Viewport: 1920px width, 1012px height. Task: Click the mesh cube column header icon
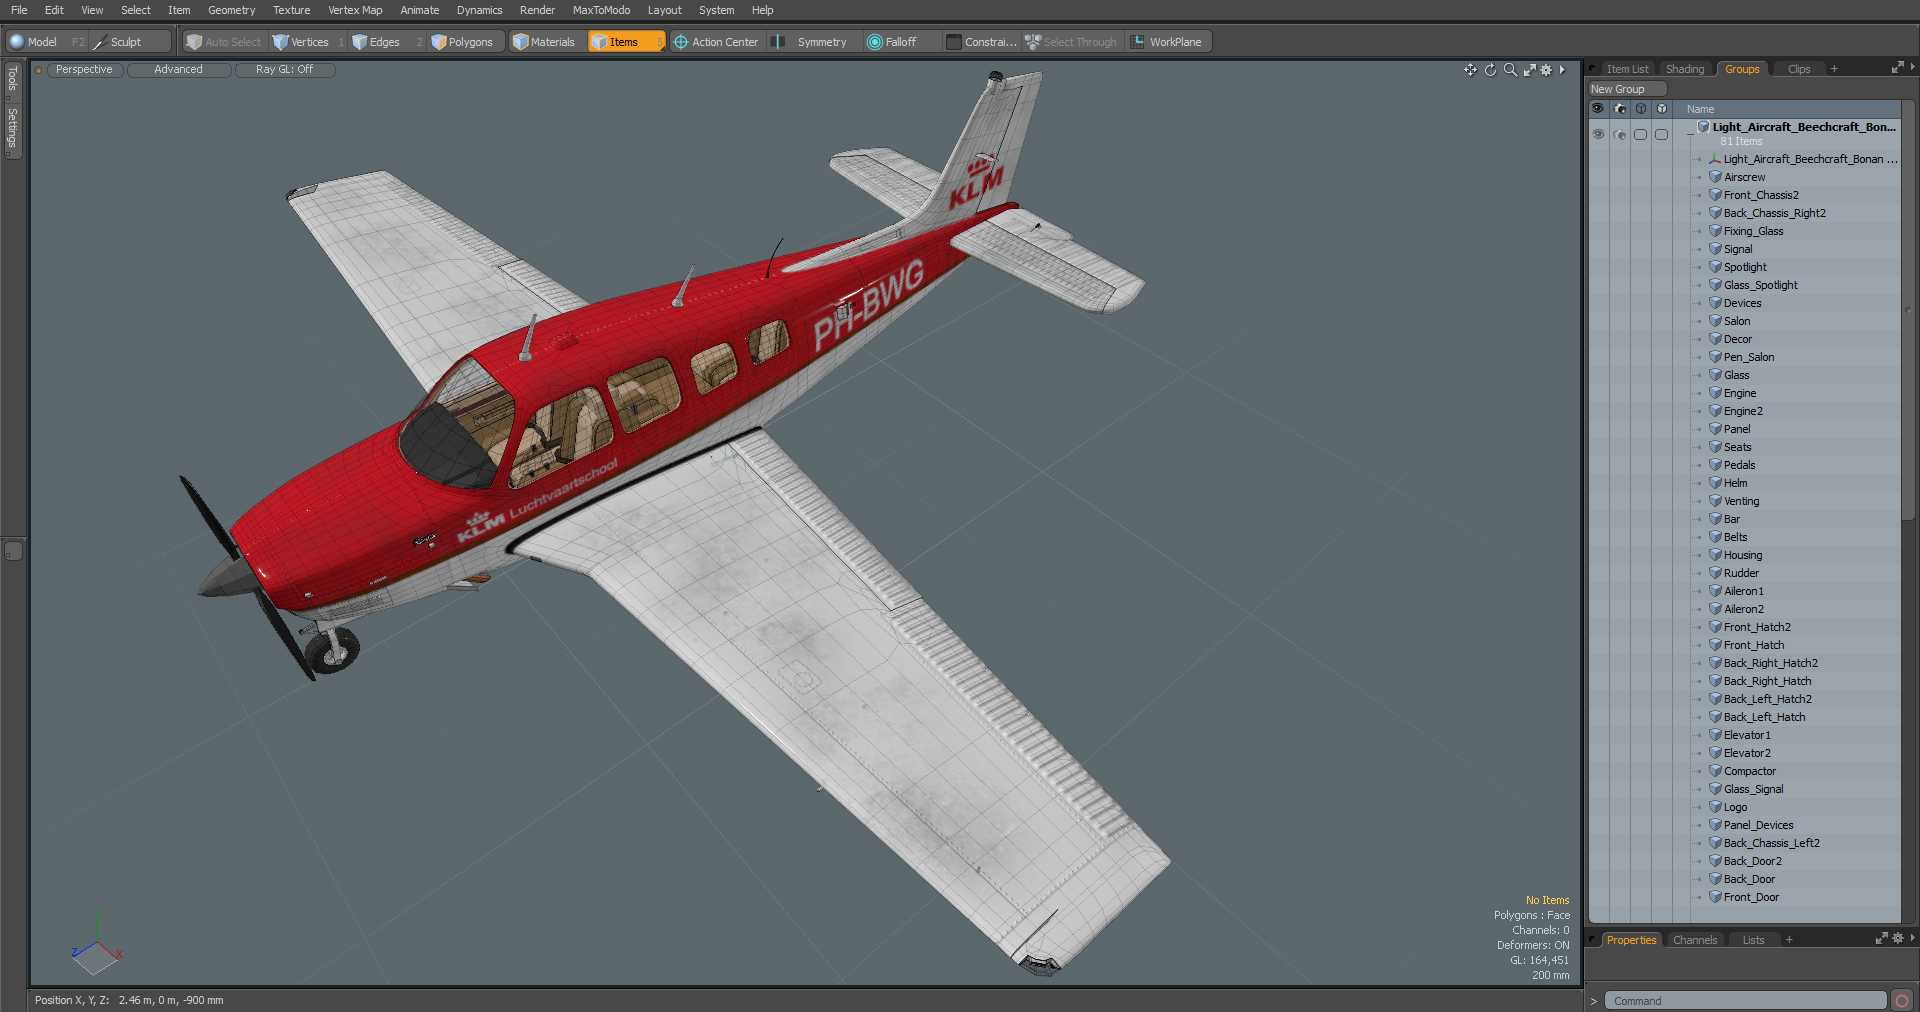[1662, 109]
